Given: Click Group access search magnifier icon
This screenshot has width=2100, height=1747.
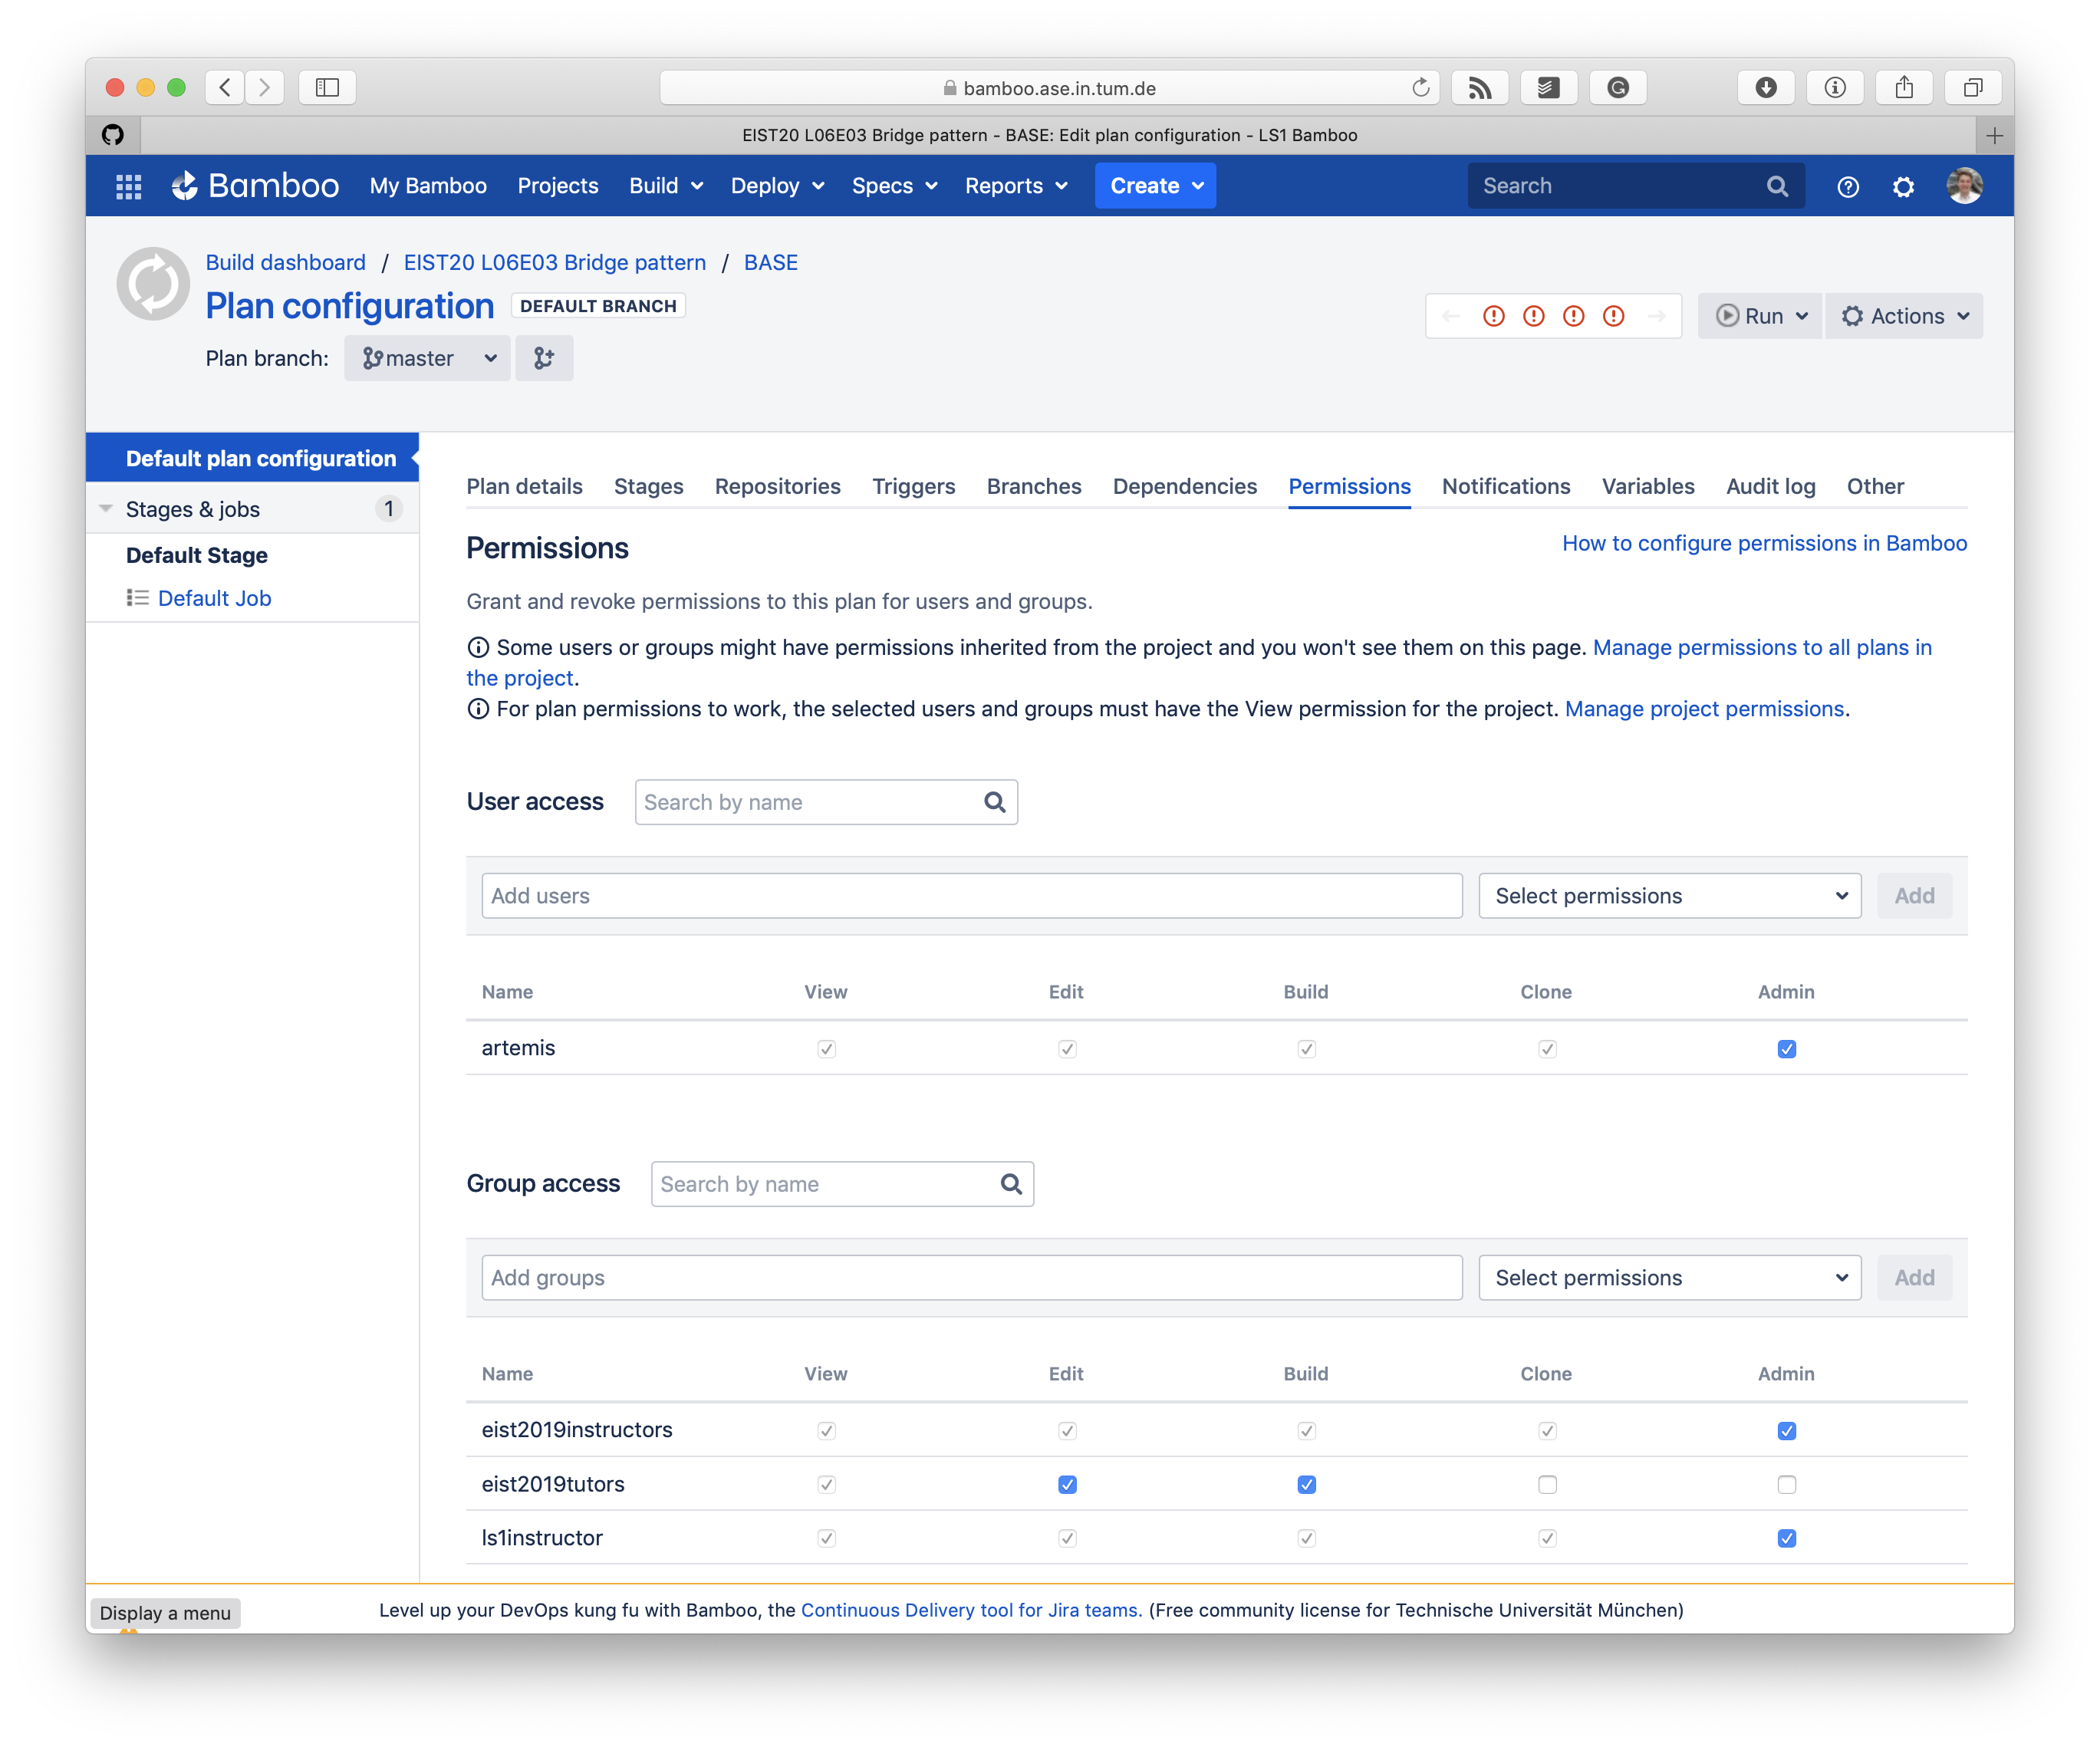Looking at the screenshot, I should (x=1011, y=1184).
